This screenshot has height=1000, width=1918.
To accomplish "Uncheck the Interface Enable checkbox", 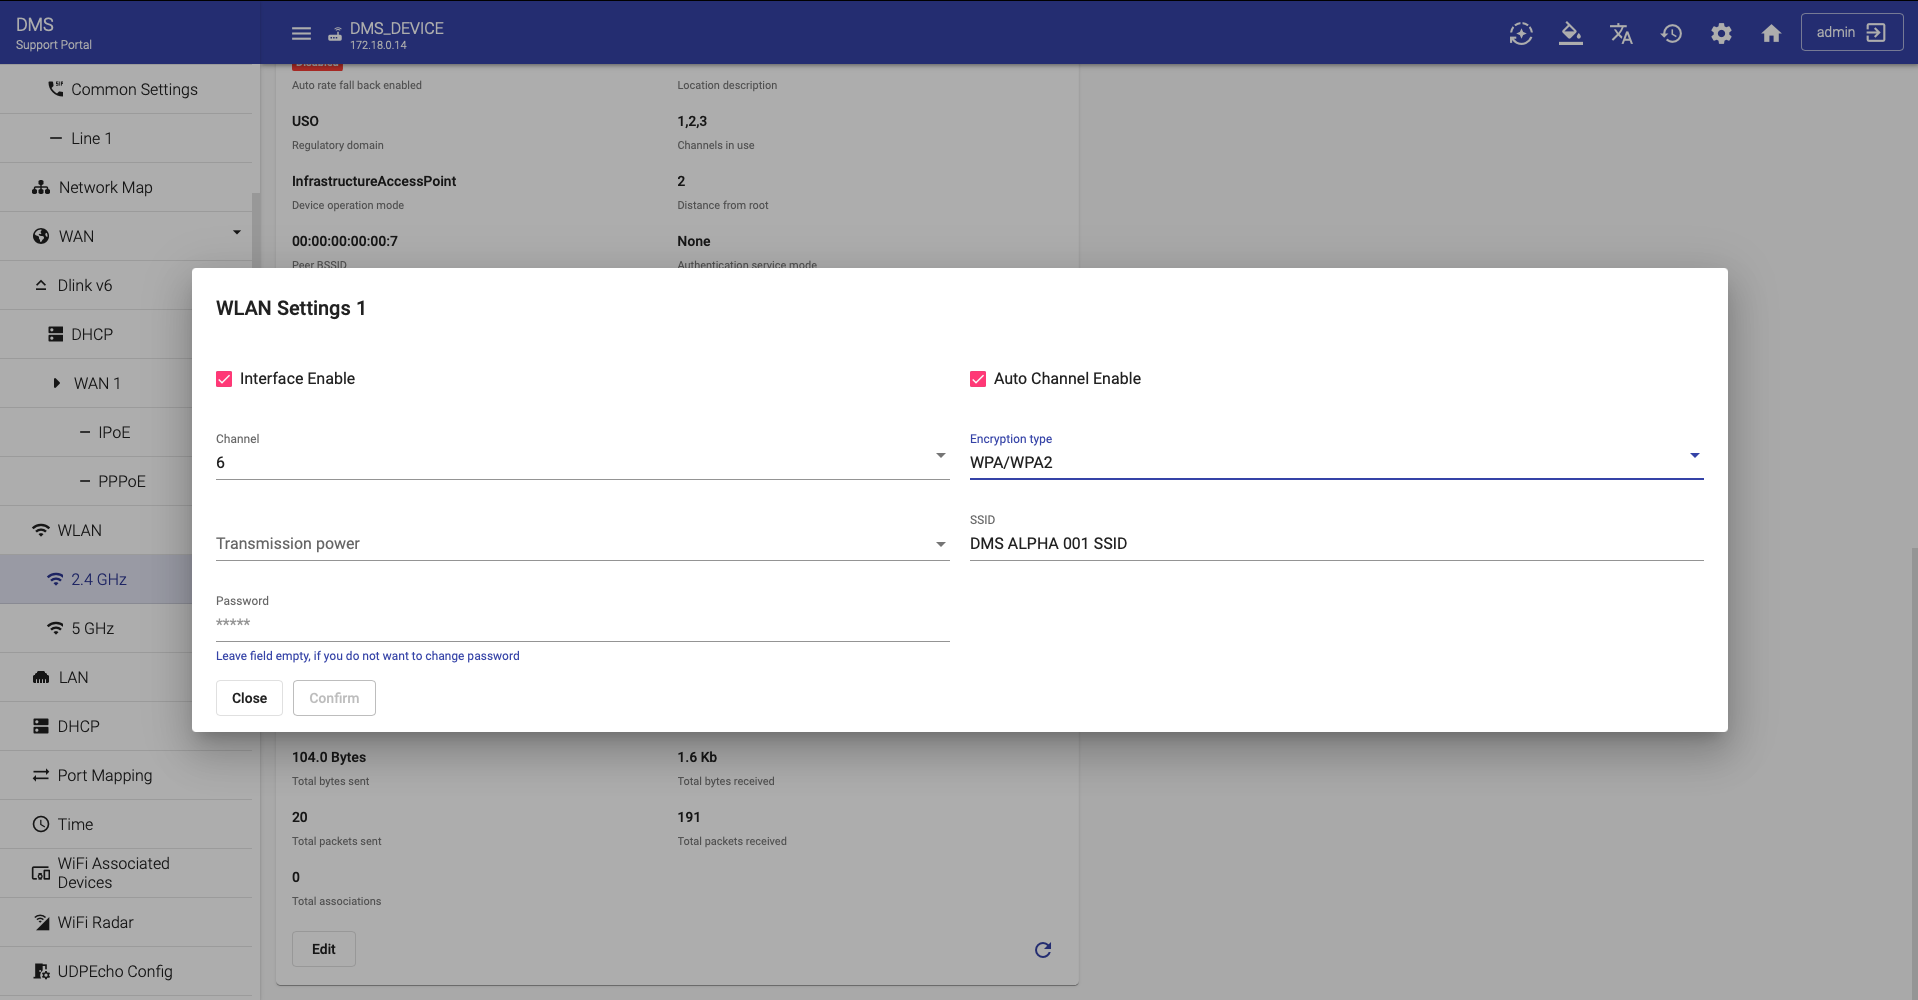I will pos(224,379).
